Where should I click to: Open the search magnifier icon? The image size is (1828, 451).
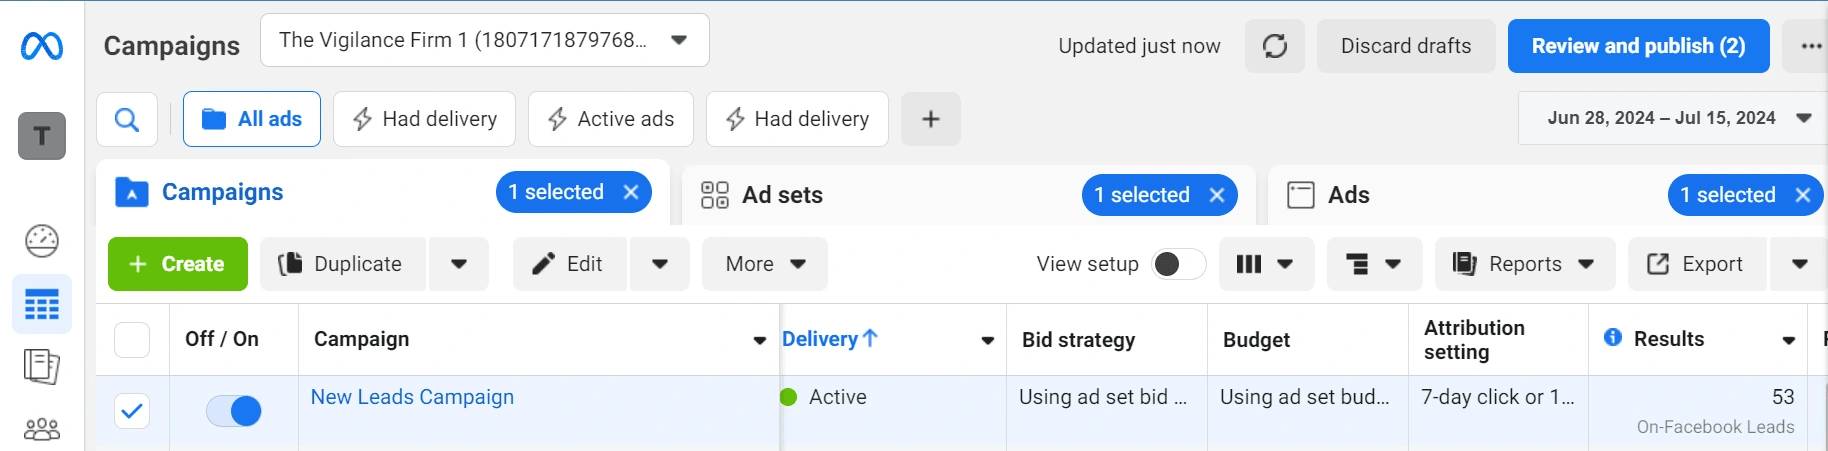coord(127,119)
